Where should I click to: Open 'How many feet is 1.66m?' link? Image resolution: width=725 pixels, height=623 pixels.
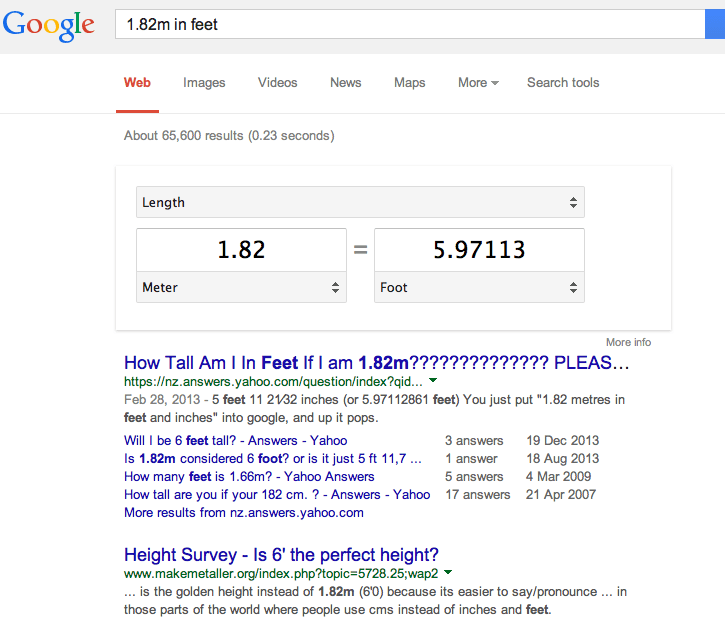249,476
